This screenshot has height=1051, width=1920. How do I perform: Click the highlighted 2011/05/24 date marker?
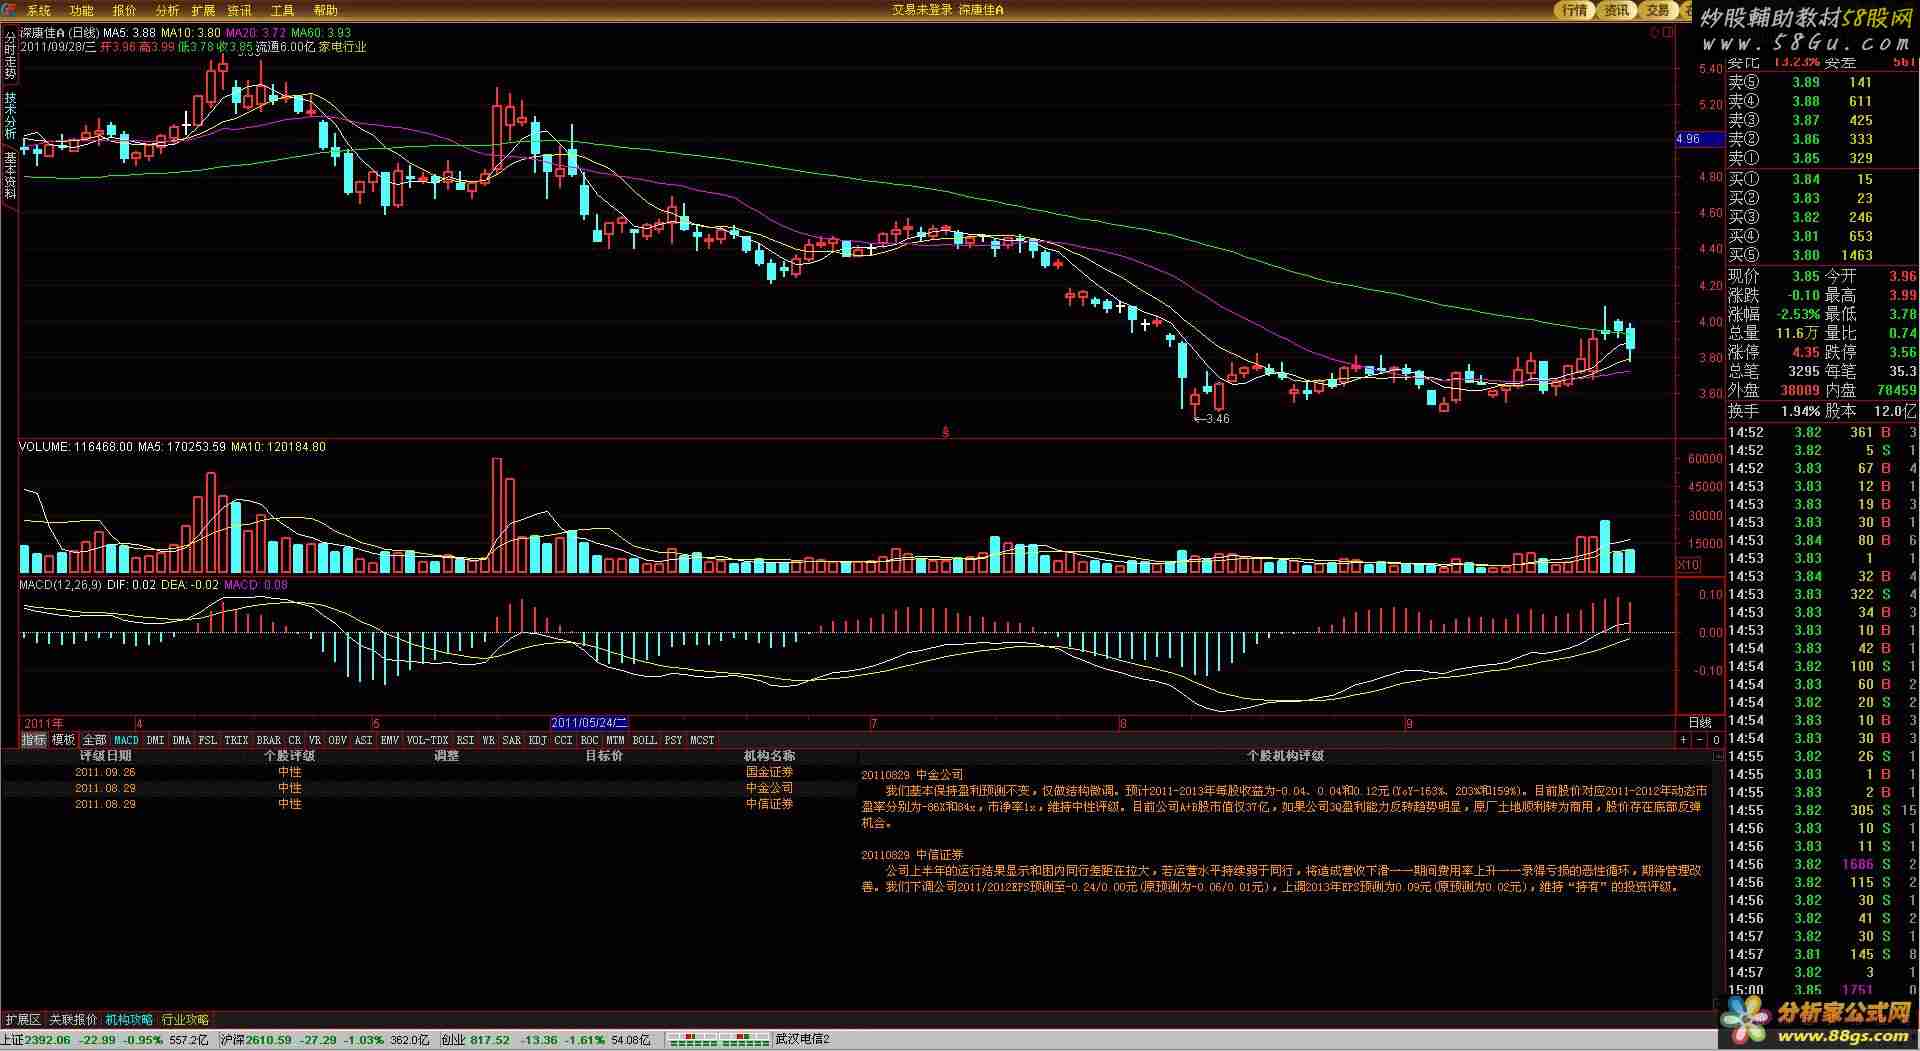(589, 723)
